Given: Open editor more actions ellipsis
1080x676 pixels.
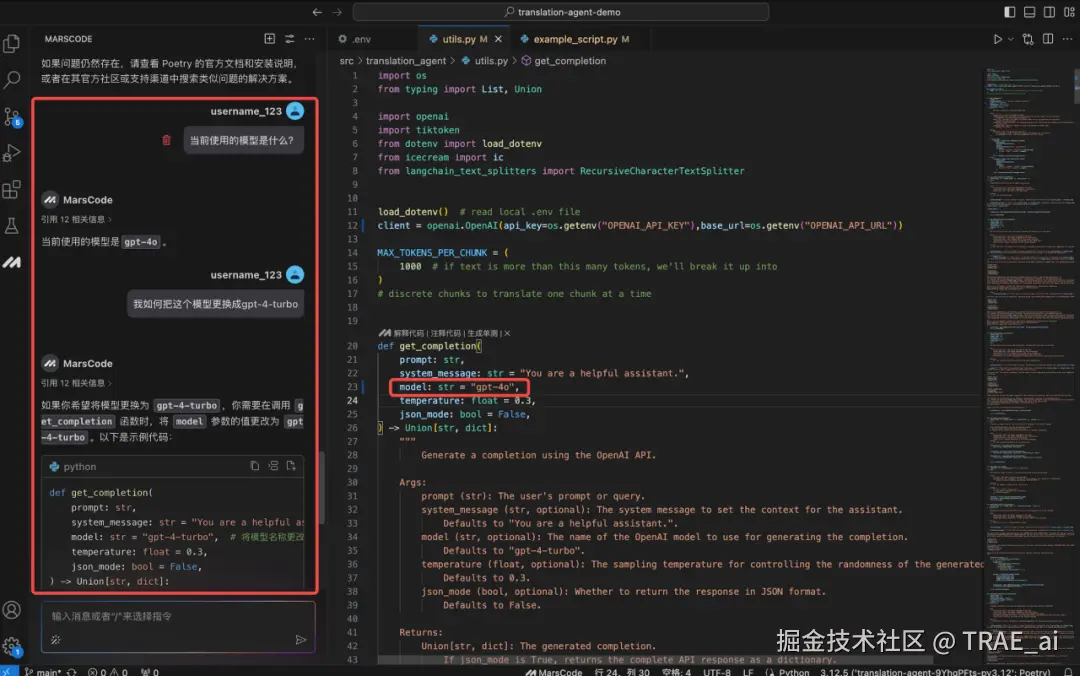Looking at the screenshot, I should click(1067, 39).
